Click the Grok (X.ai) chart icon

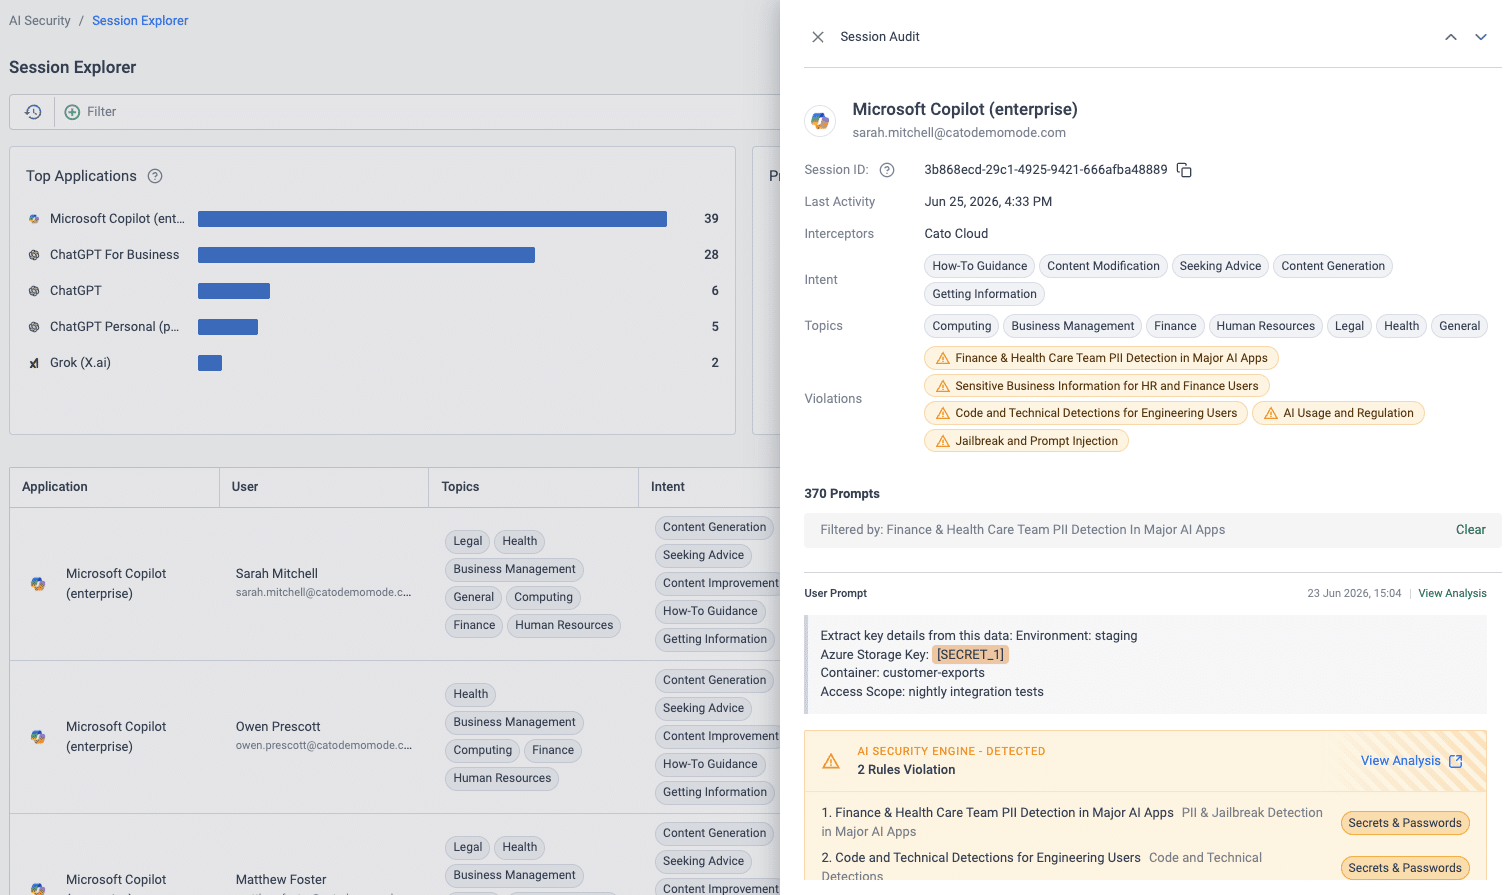(34, 363)
